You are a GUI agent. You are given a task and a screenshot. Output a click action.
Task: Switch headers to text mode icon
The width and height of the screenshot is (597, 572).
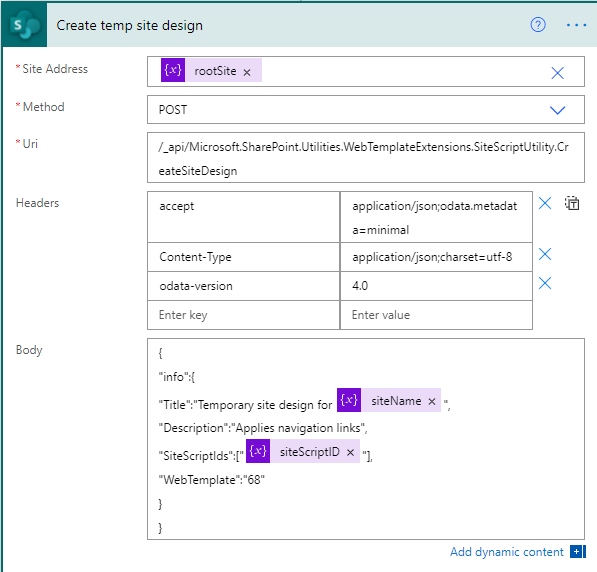(572, 203)
